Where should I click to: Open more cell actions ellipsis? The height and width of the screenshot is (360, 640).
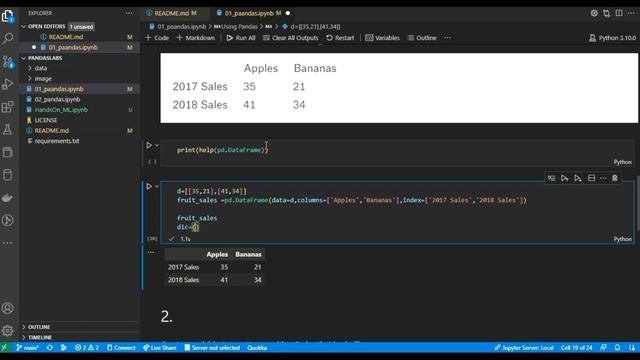603,178
